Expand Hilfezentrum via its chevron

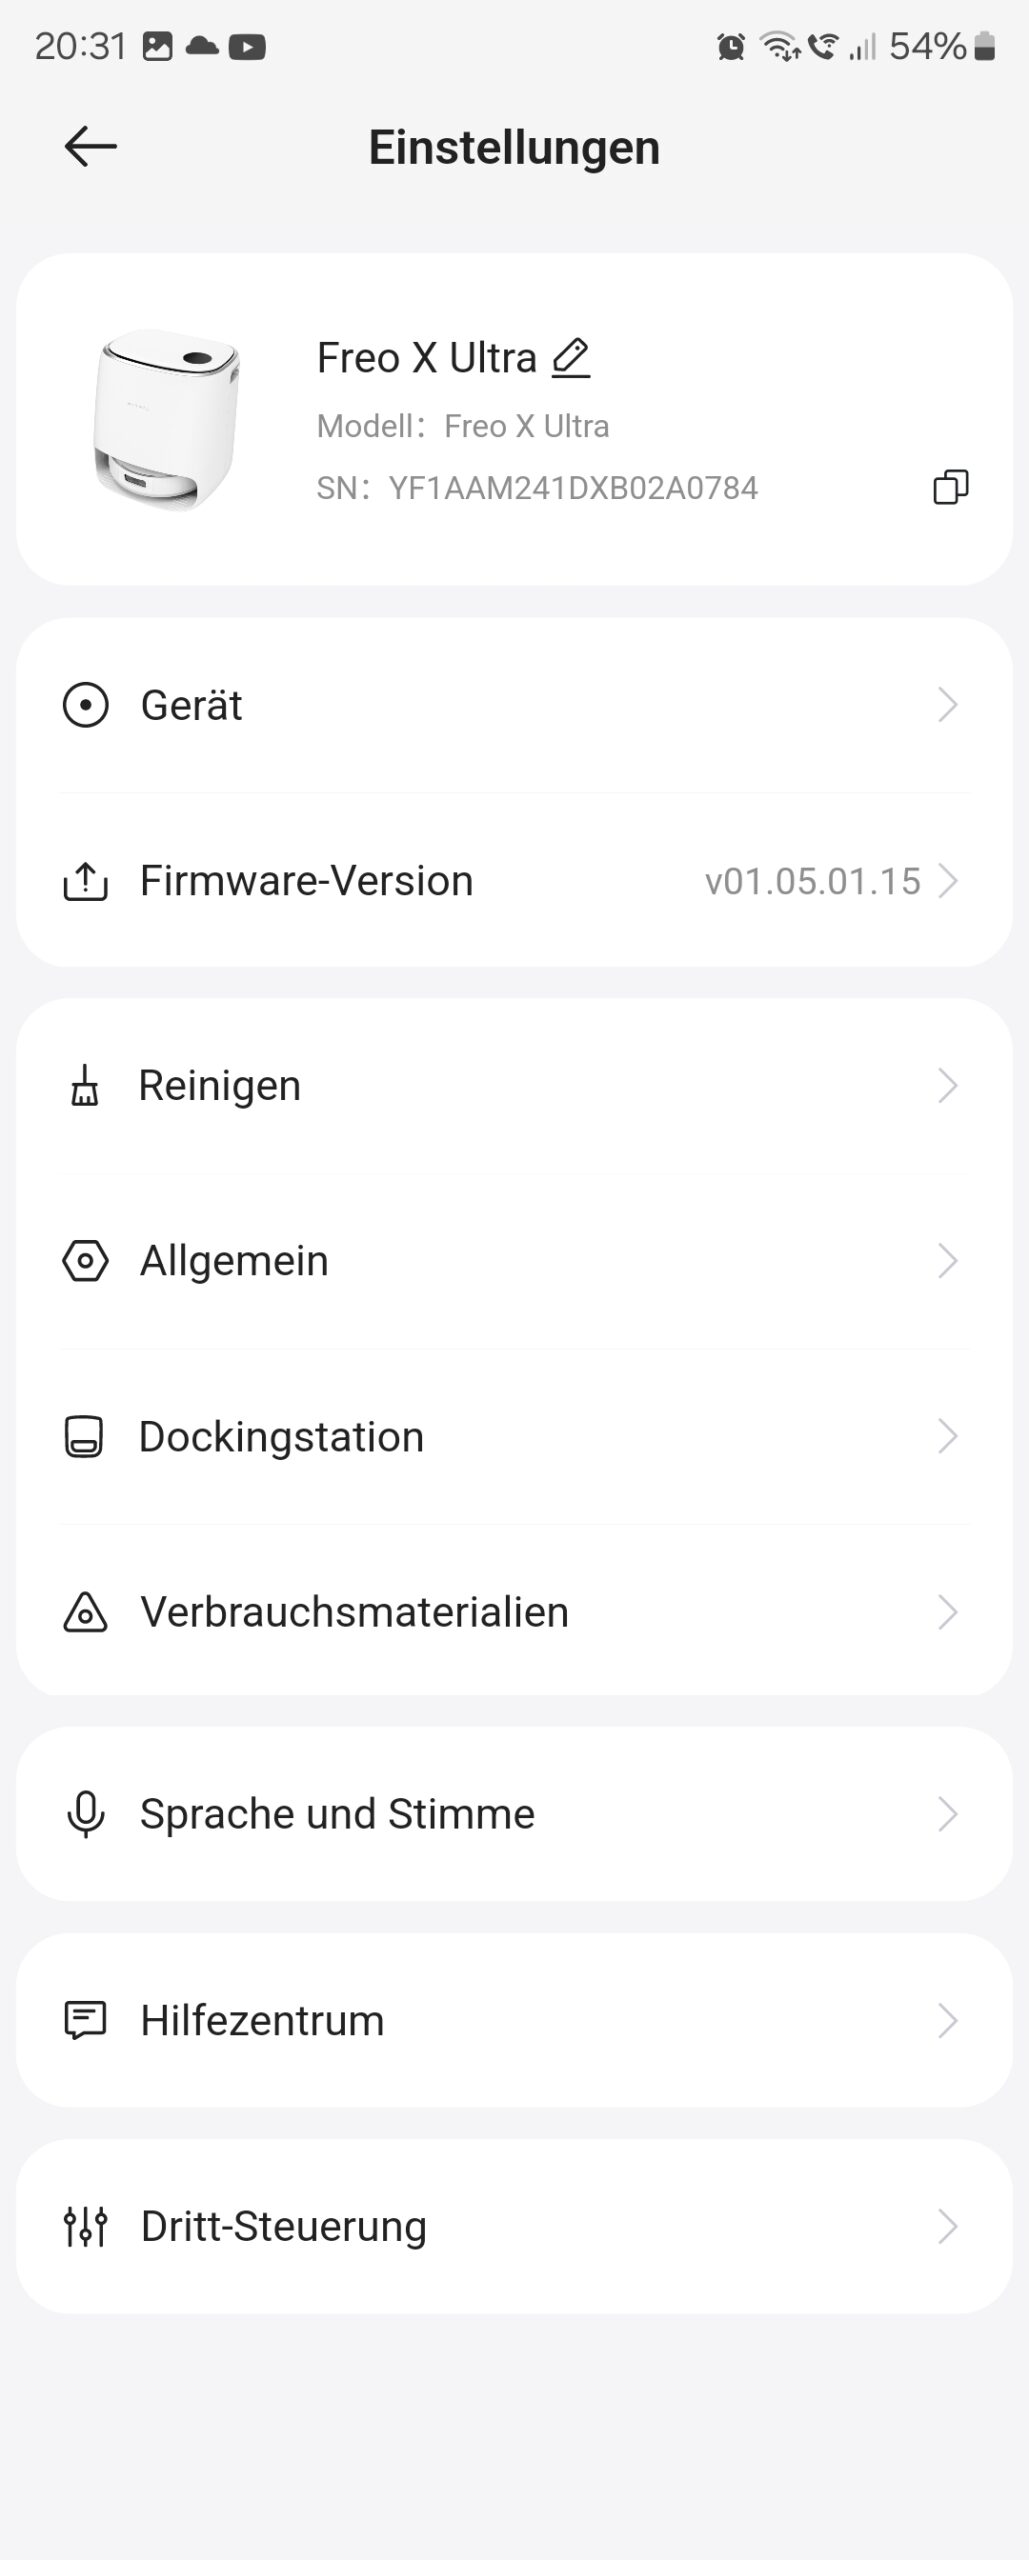click(947, 2020)
